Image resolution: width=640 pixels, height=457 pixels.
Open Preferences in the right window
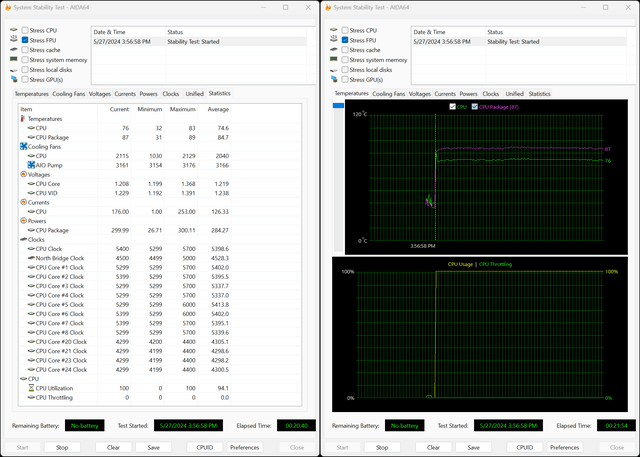[x=565, y=447]
